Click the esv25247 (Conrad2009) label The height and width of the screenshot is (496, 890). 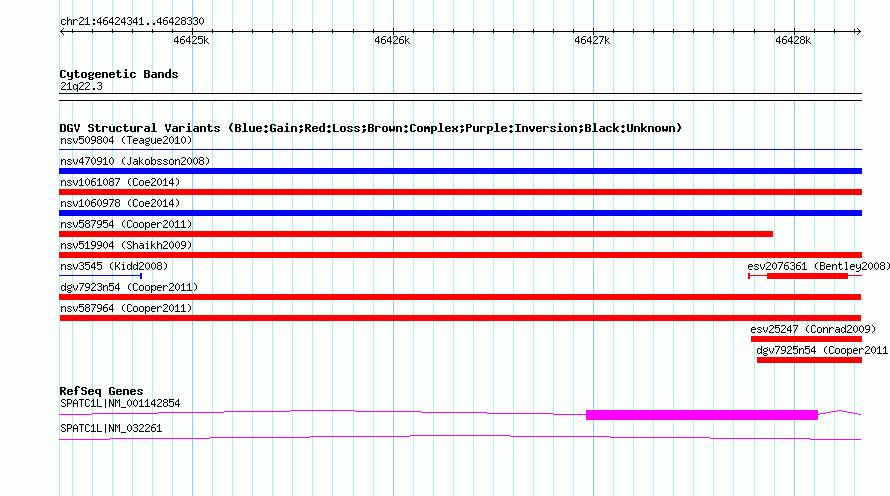tap(813, 329)
